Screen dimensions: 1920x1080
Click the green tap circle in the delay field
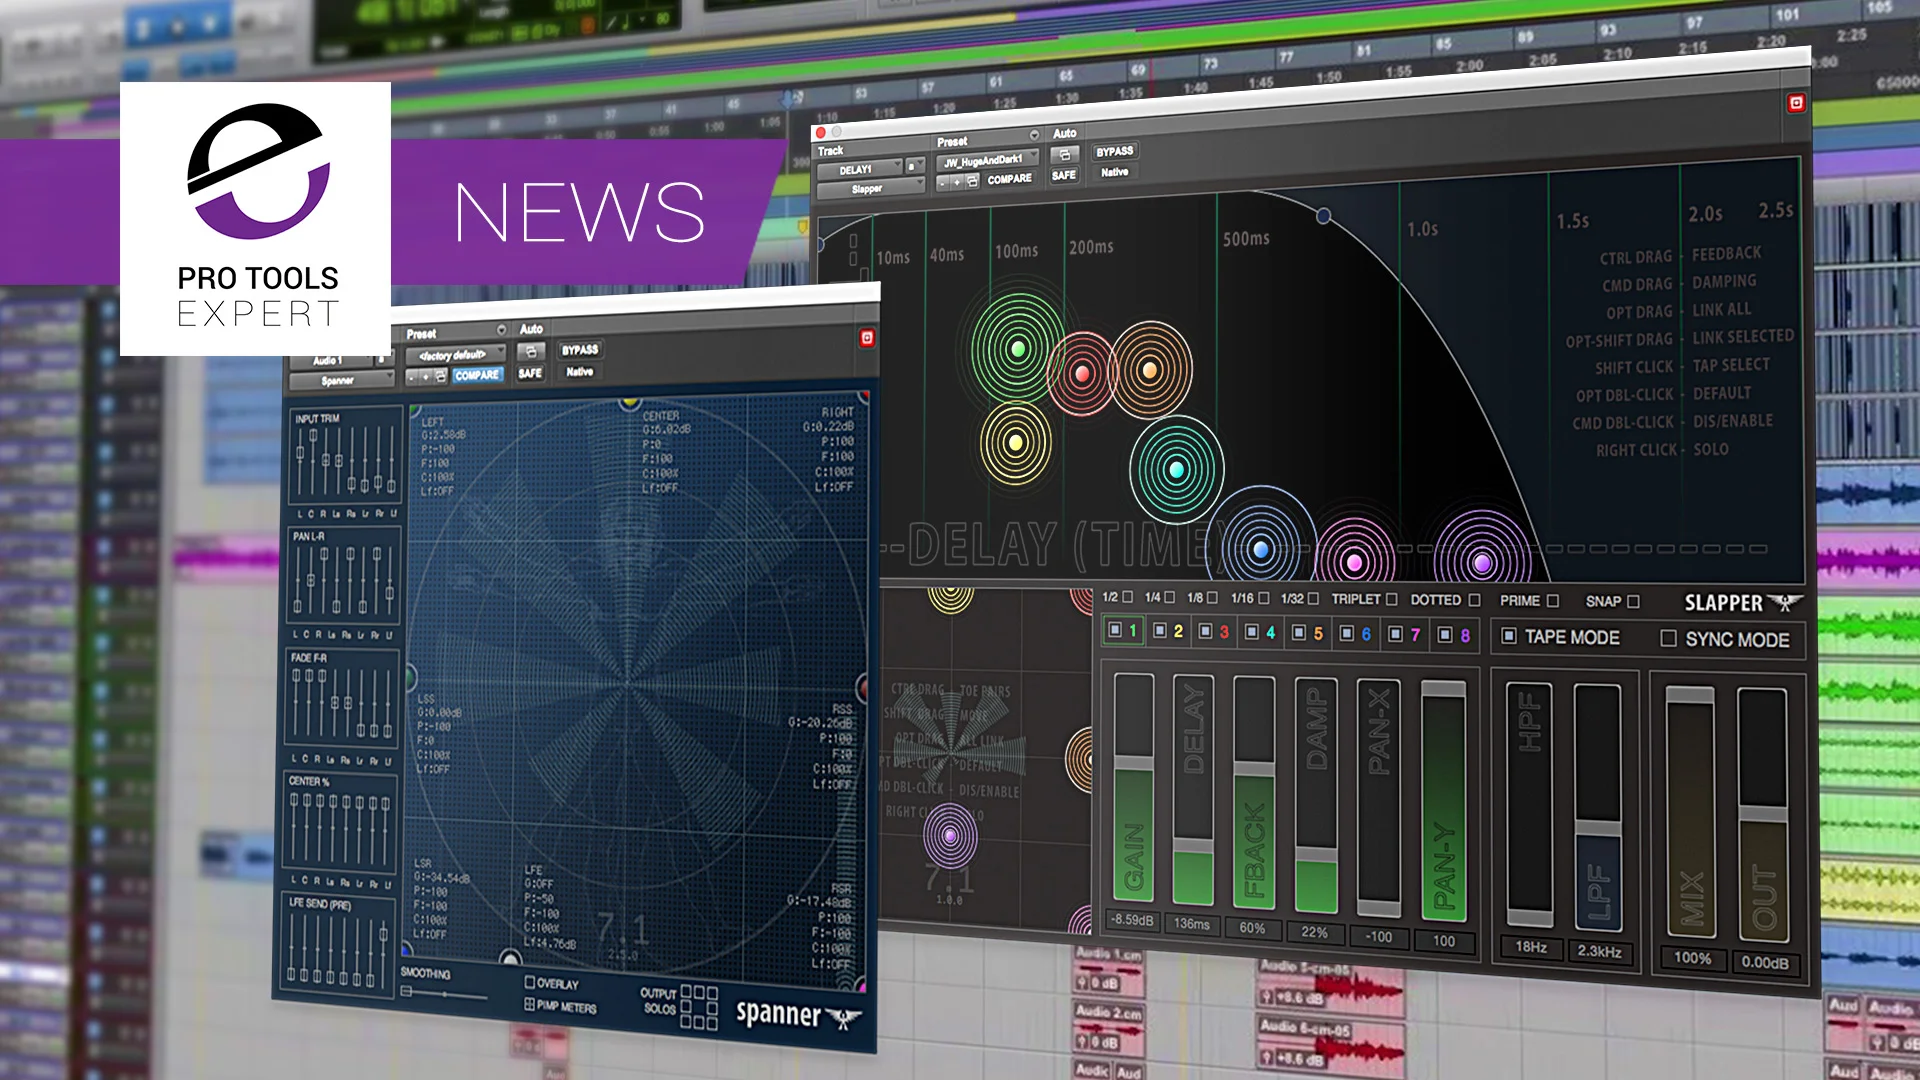point(1017,349)
